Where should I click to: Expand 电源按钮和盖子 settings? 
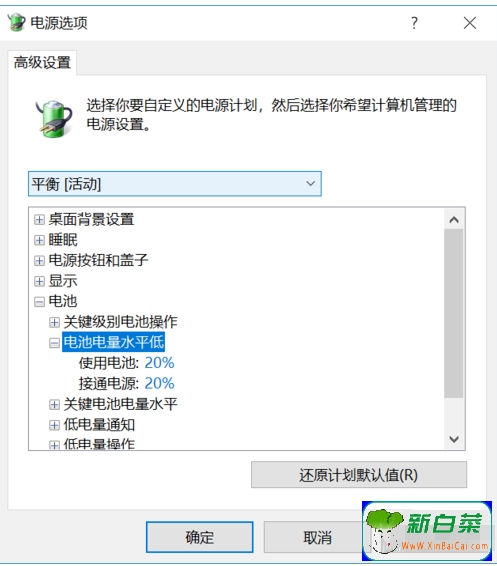coord(39,260)
